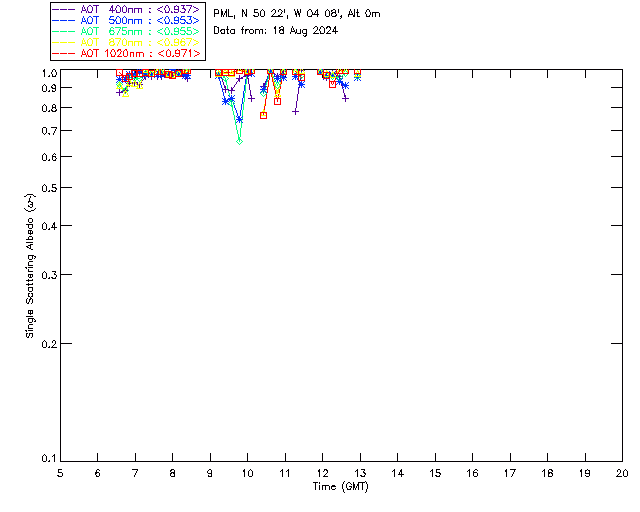Click the y-axis tick label 0.2
This screenshot has height=512, width=640.
pyautogui.click(x=49, y=344)
